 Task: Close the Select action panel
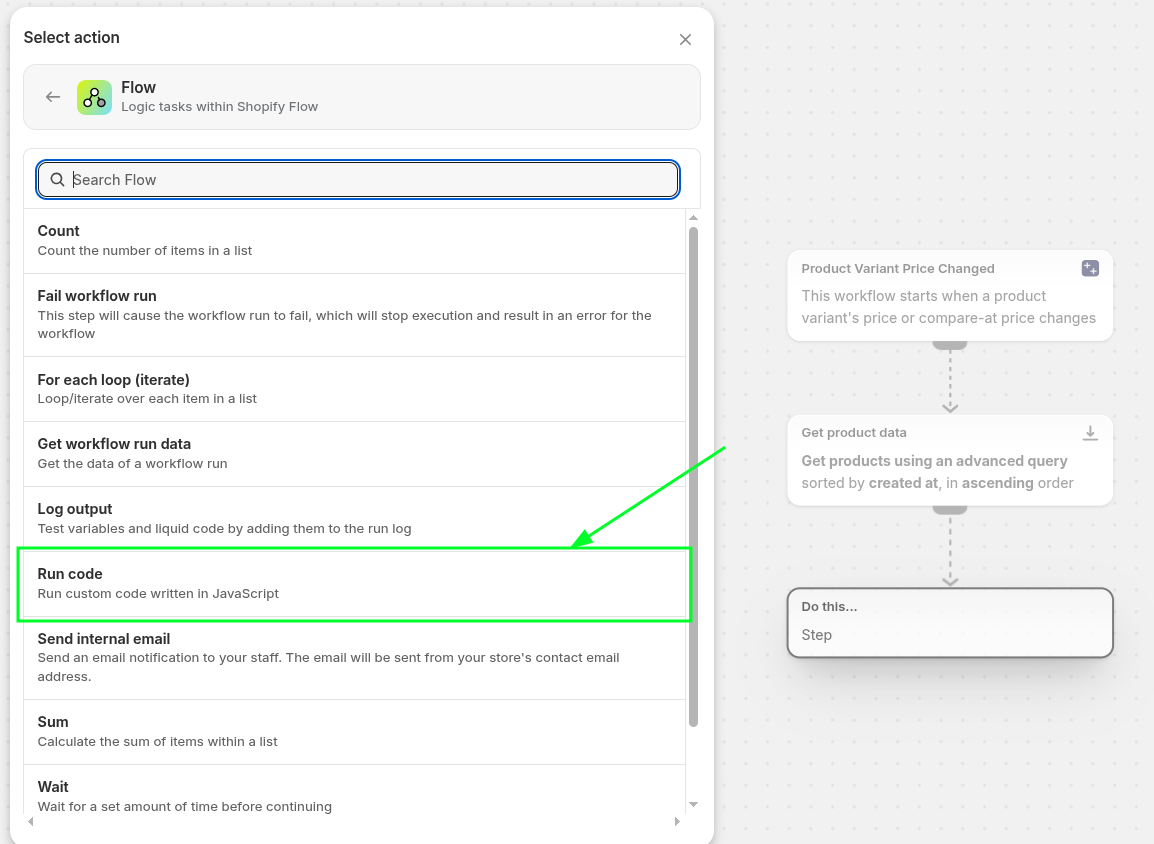click(685, 40)
